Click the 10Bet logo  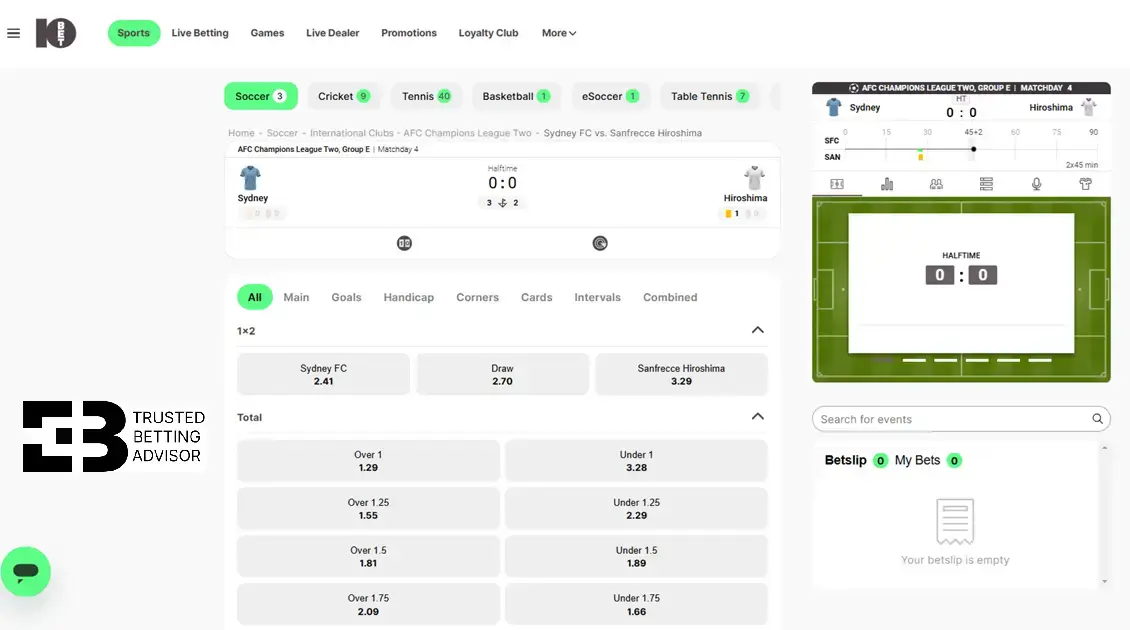tap(56, 33)
